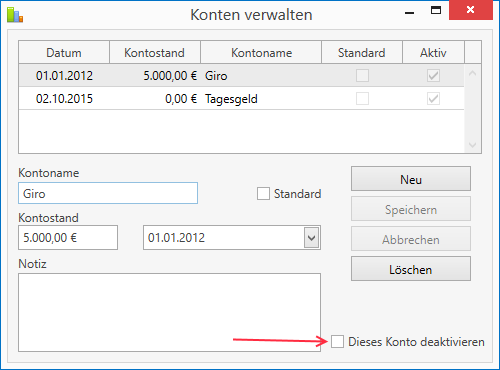Image resolution: width=500 pixels, height=370 pixels.
Task: Focus the Kontoname field containing Giro
Action: 108,193
